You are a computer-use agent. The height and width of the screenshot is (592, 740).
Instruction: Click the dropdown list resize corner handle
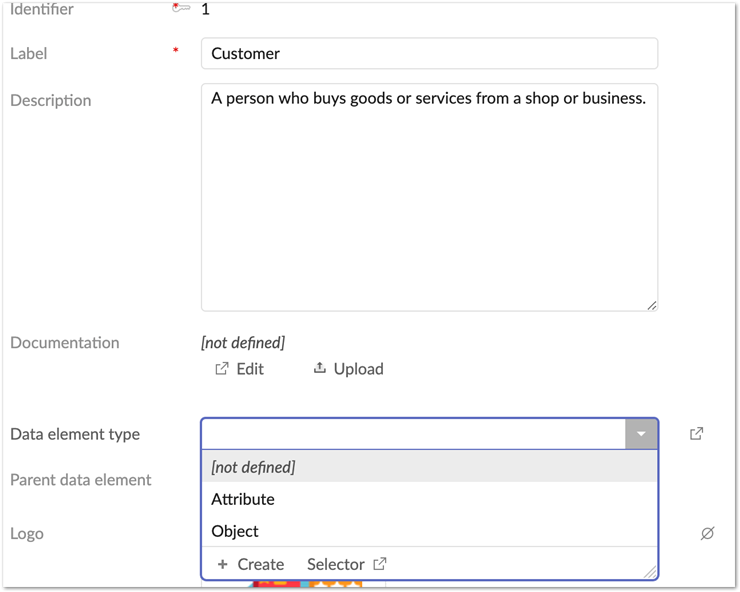[651, 572]
